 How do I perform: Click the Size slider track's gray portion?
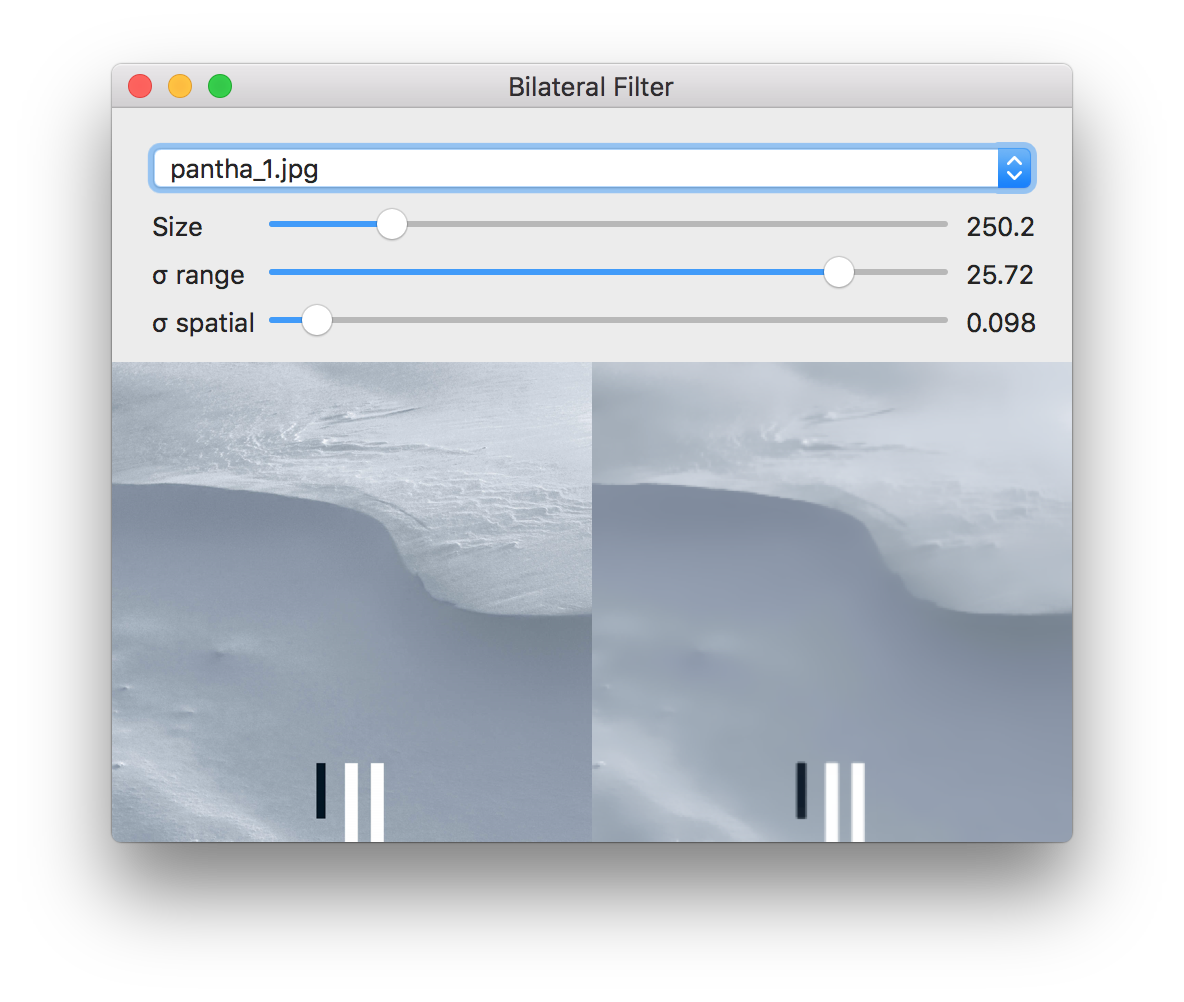tap(677, 224)
